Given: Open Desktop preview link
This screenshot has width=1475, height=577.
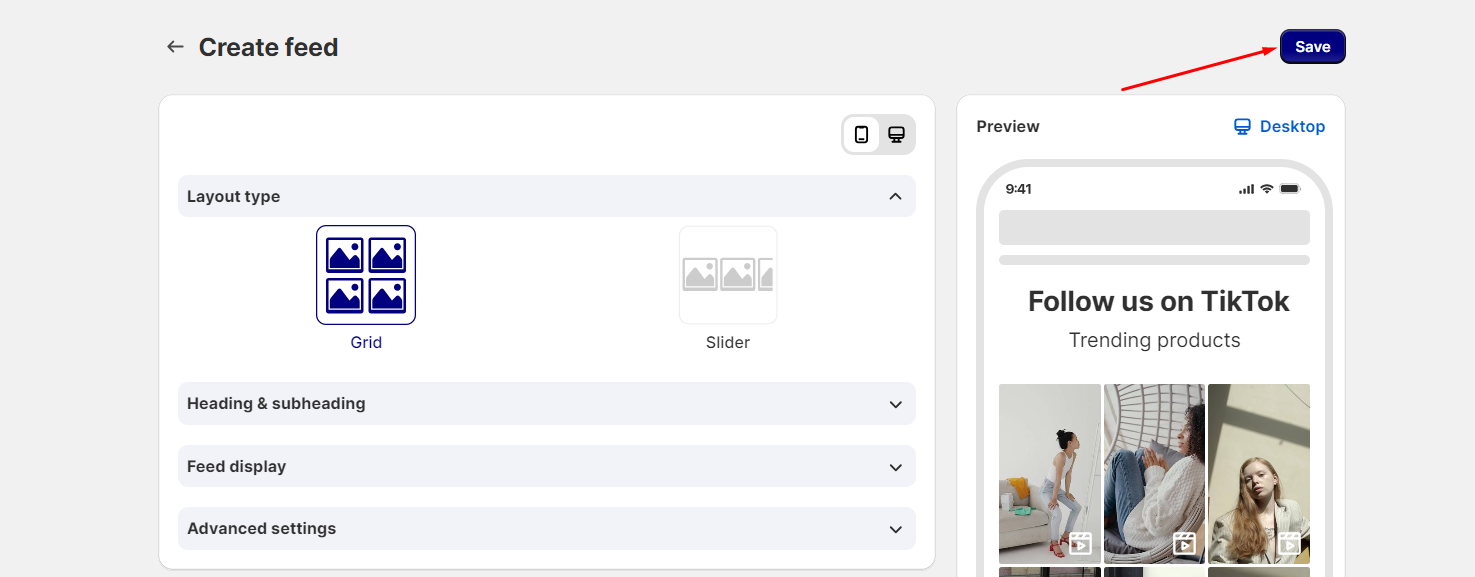Looking at the screenshot, I should coord(1279,127).
